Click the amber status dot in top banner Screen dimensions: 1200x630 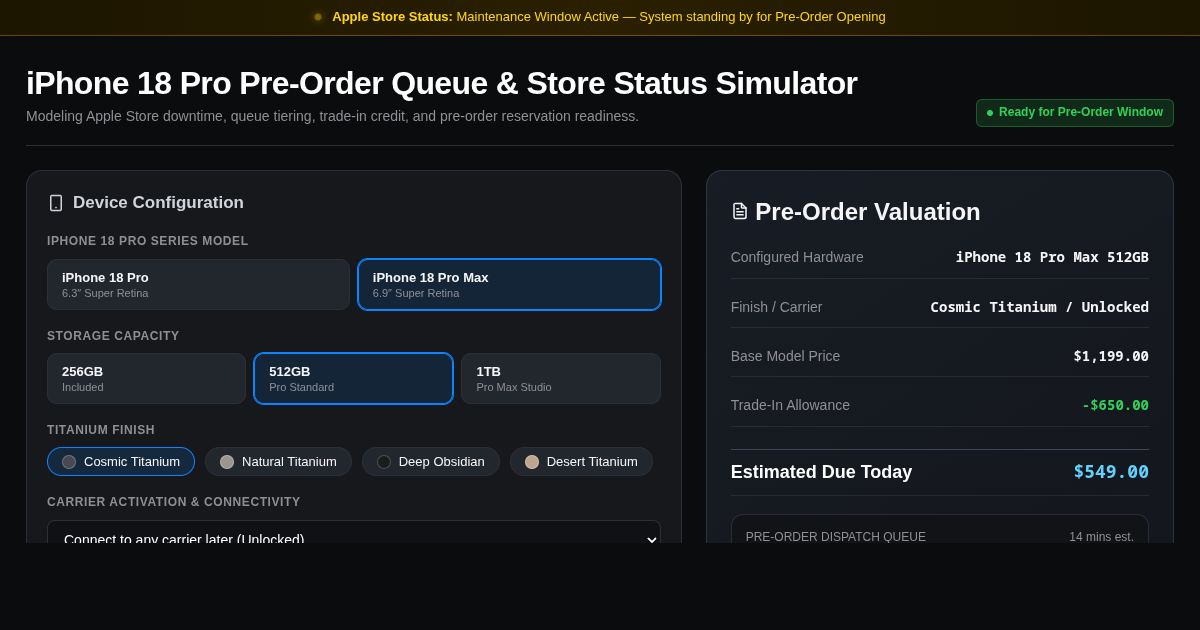[318, 17]
